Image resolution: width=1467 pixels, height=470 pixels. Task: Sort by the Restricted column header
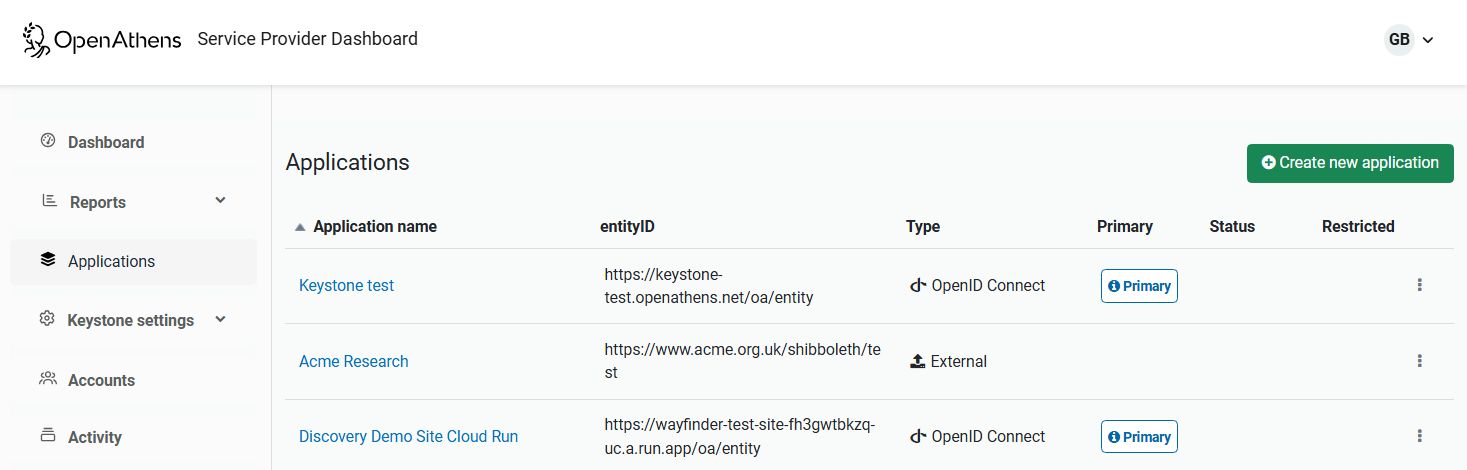click(1358, 227)
